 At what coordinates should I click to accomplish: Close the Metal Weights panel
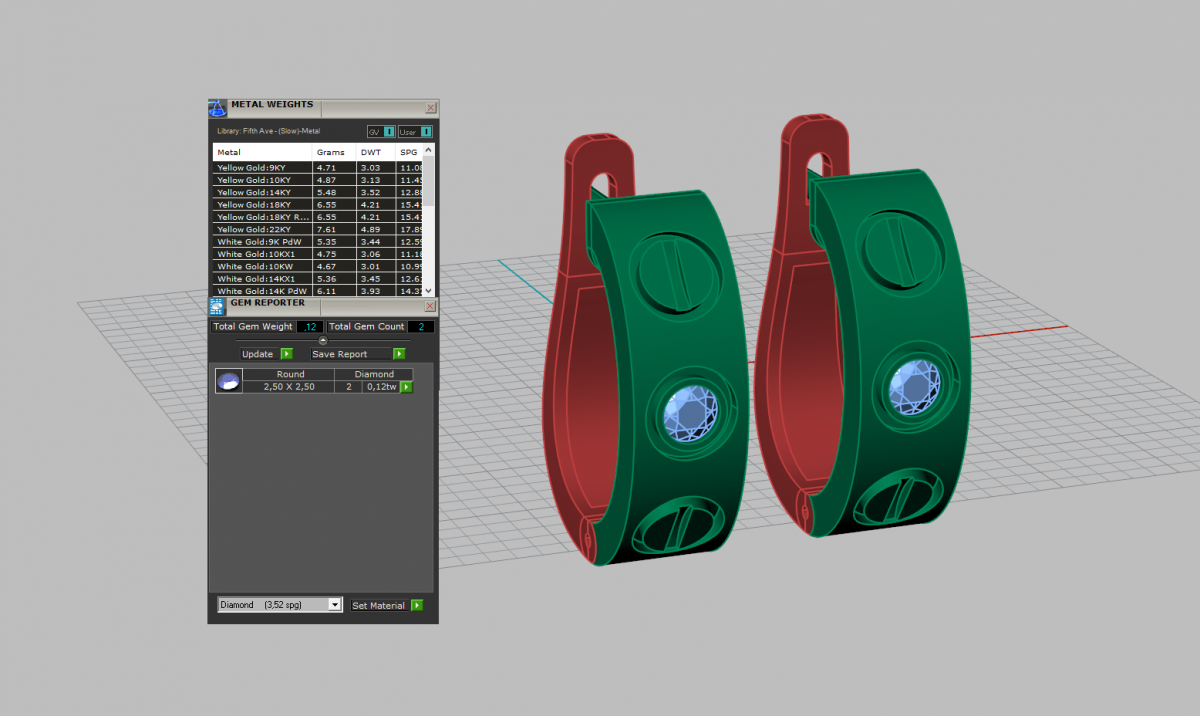pos(431,108)
